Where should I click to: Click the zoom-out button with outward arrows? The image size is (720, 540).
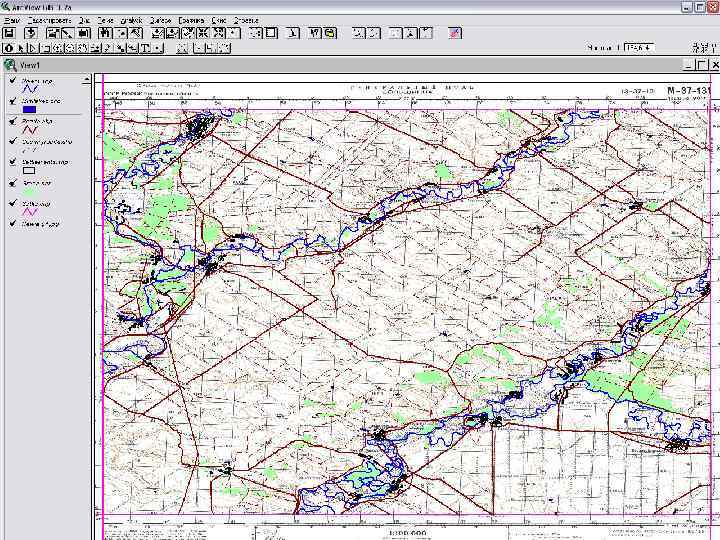[x=218, y=33]
